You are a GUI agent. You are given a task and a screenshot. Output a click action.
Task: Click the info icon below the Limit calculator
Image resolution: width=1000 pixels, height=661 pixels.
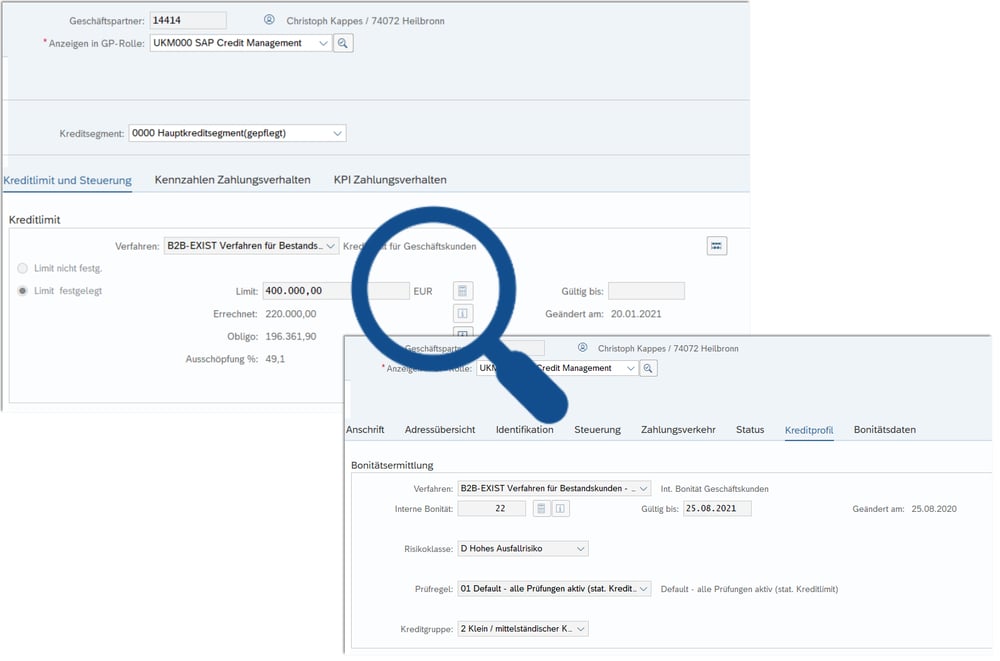pyautogui.click(x=462, y=313)
